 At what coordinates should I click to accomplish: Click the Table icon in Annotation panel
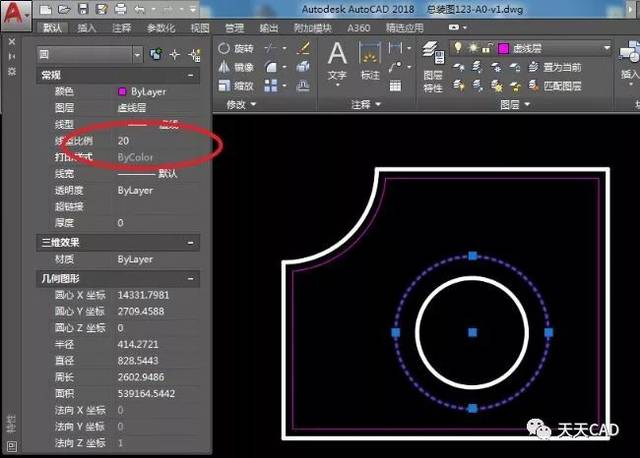coord(395,86)
